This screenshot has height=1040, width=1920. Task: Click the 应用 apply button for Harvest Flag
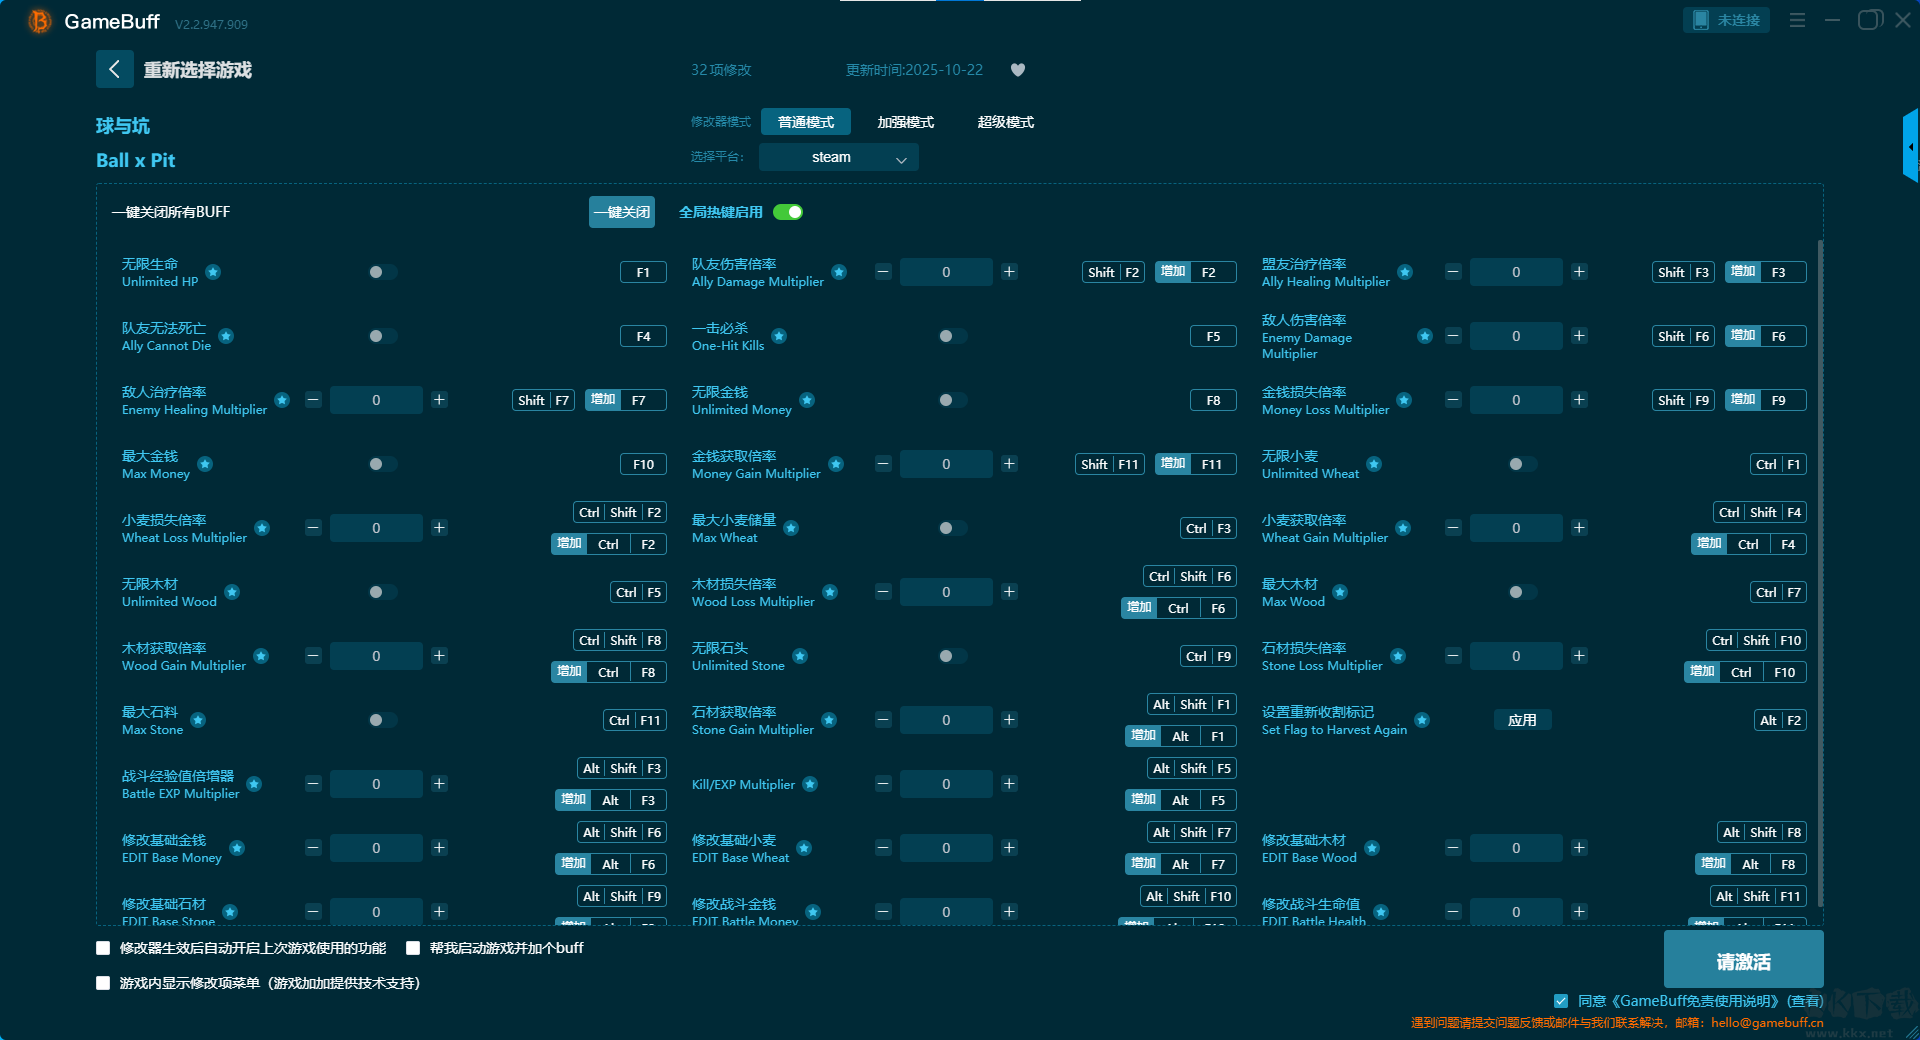pos(1522,720)
